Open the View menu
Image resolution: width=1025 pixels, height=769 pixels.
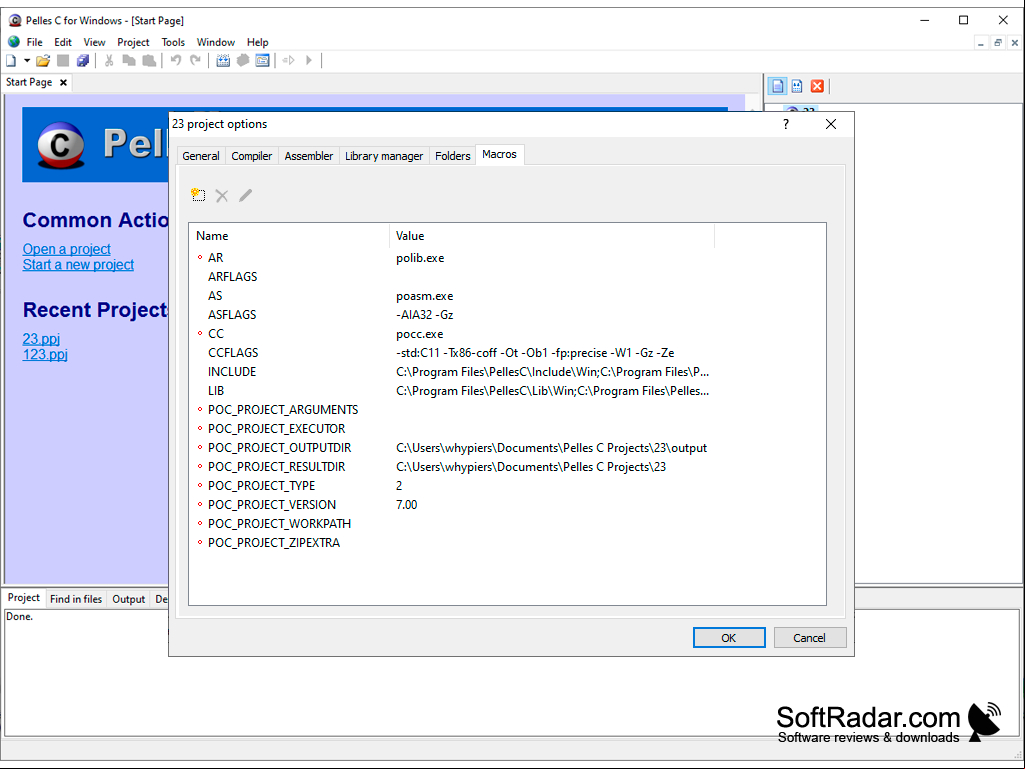(x=94, y=43)
